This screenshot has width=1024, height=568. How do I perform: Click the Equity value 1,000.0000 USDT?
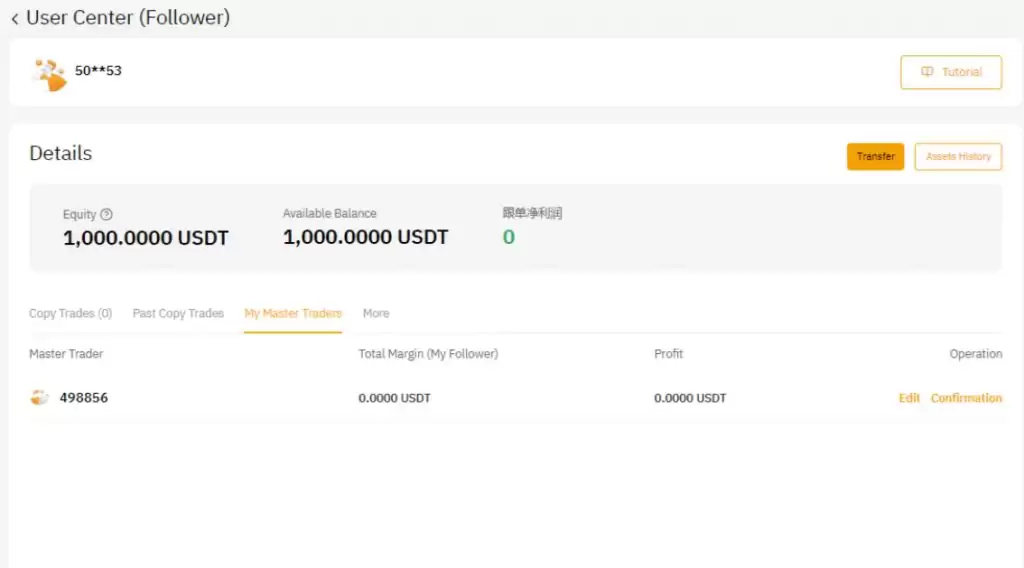coord(146,238)
